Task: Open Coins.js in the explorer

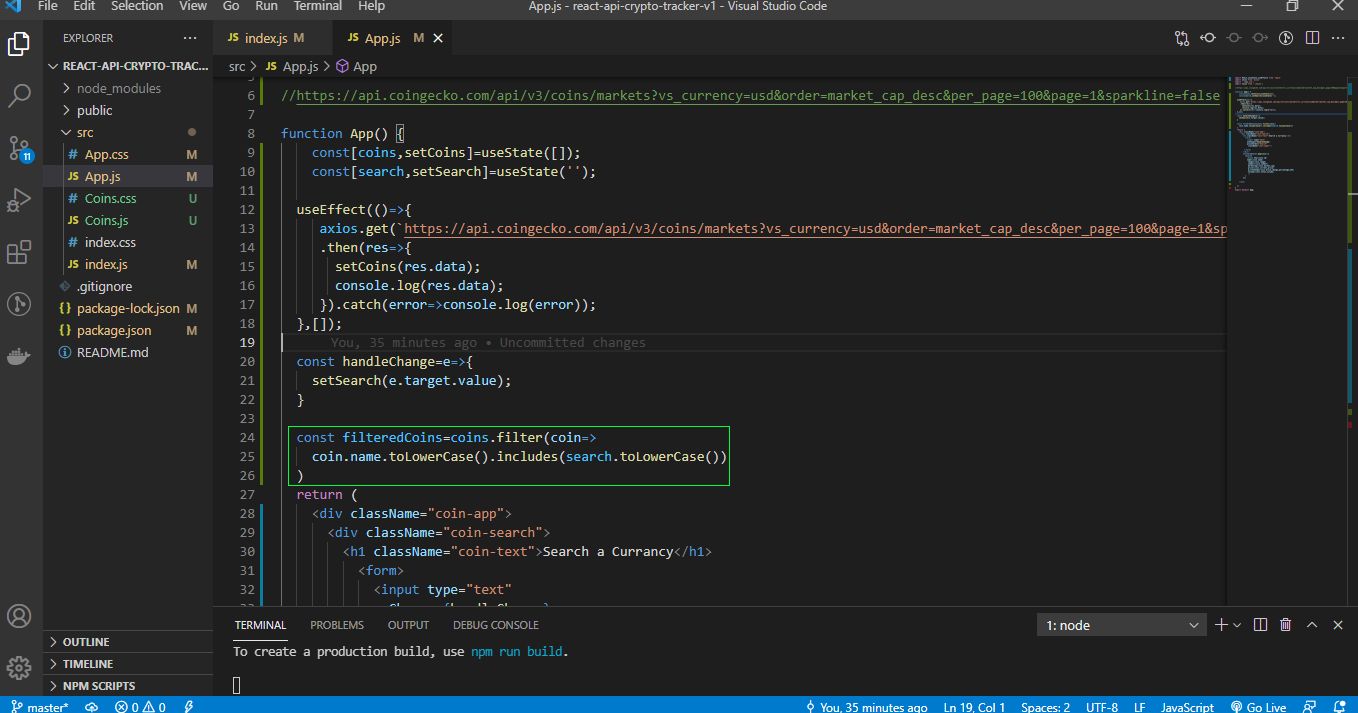Action: click(106, 220)
